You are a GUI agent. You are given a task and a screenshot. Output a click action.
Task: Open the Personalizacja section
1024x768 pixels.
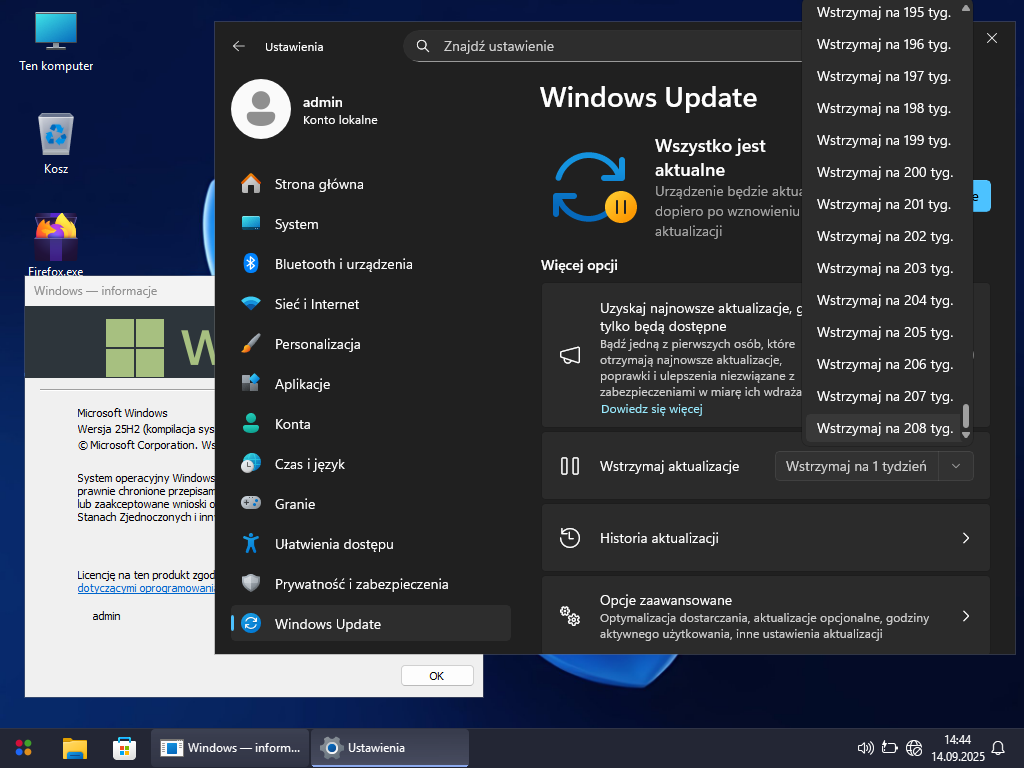click(x=317, y=344)
